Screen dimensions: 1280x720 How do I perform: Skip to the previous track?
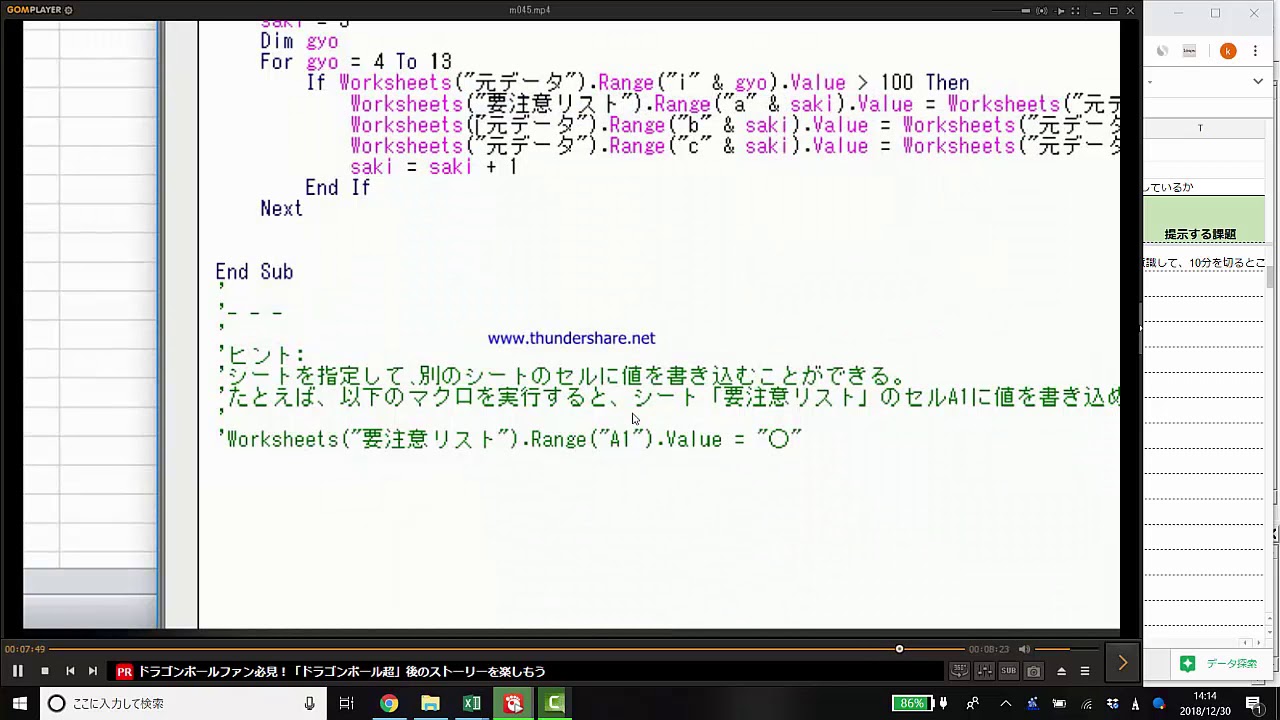click(x=70, y=671)
